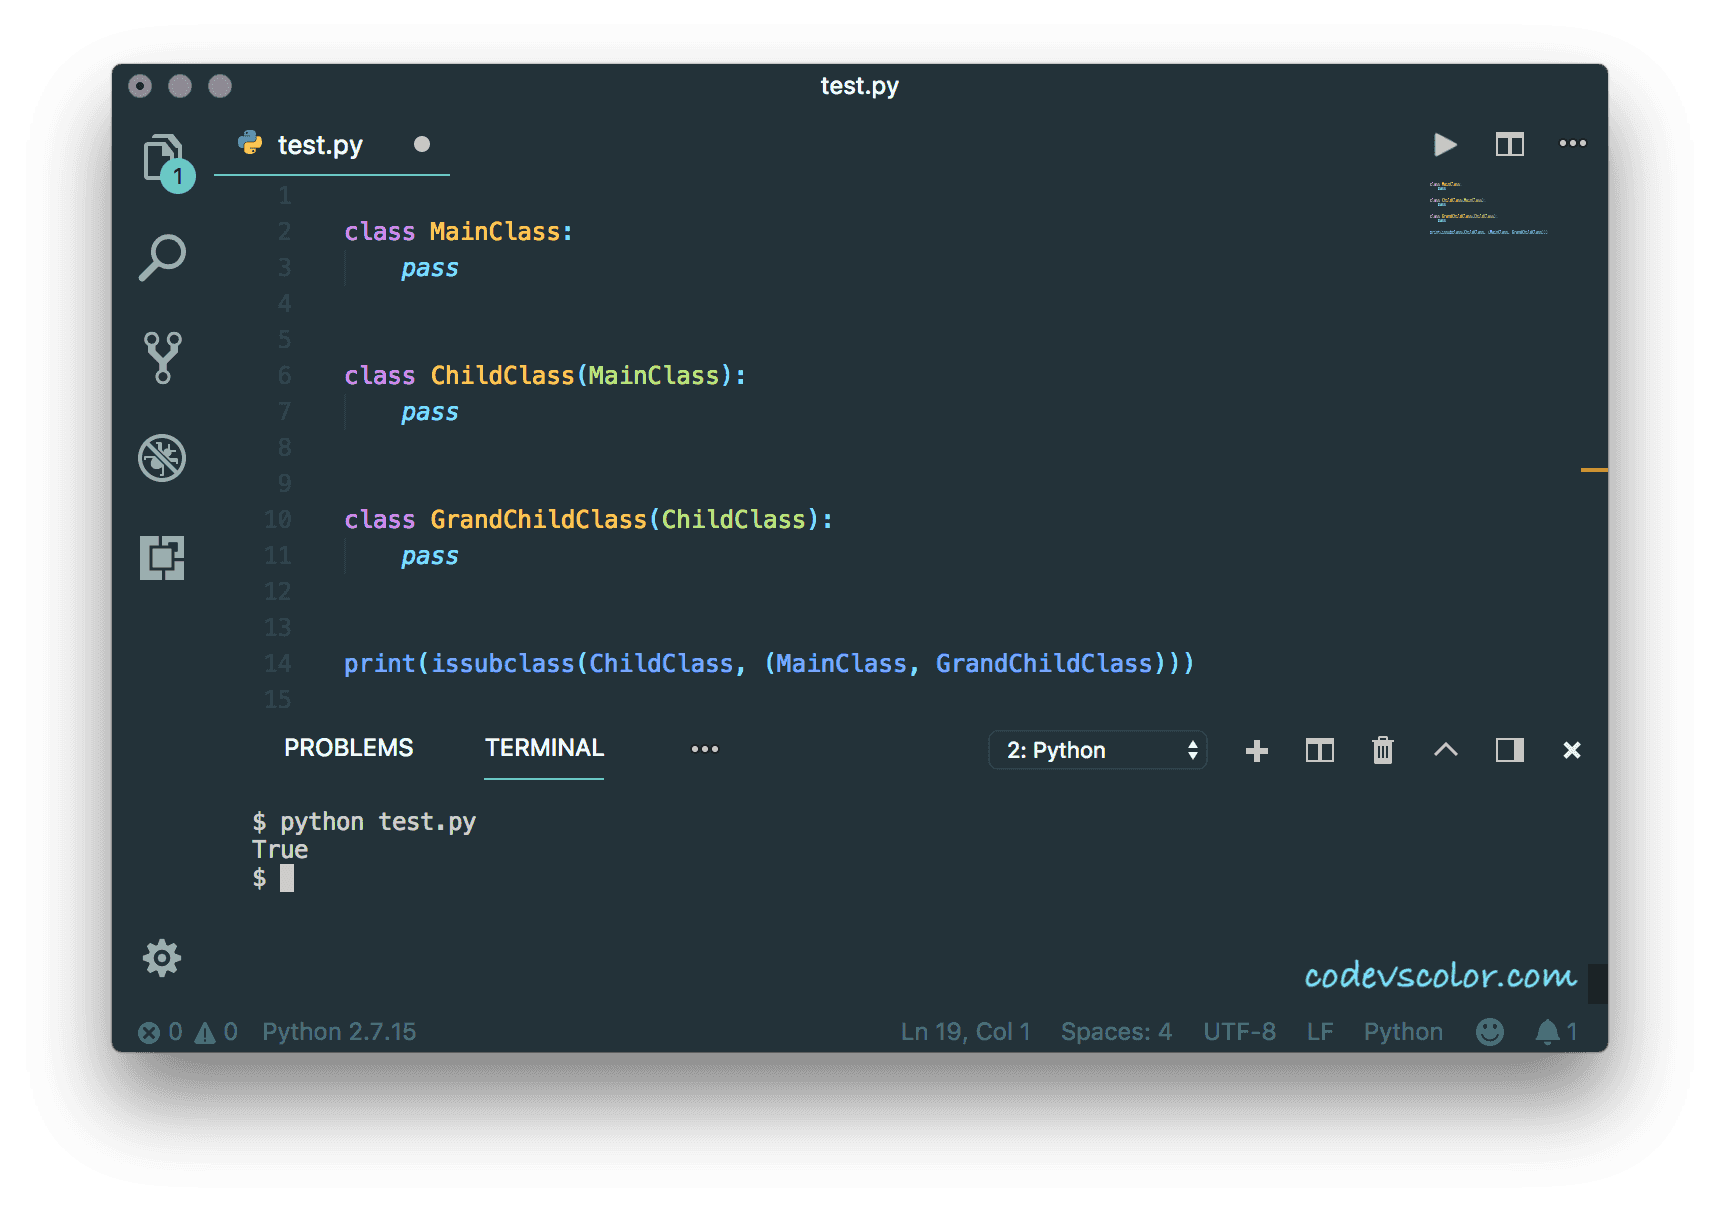Click the 'pass' under ChildClass
The width and height of the screenshot is (1720, 1212).
[430, 413]
